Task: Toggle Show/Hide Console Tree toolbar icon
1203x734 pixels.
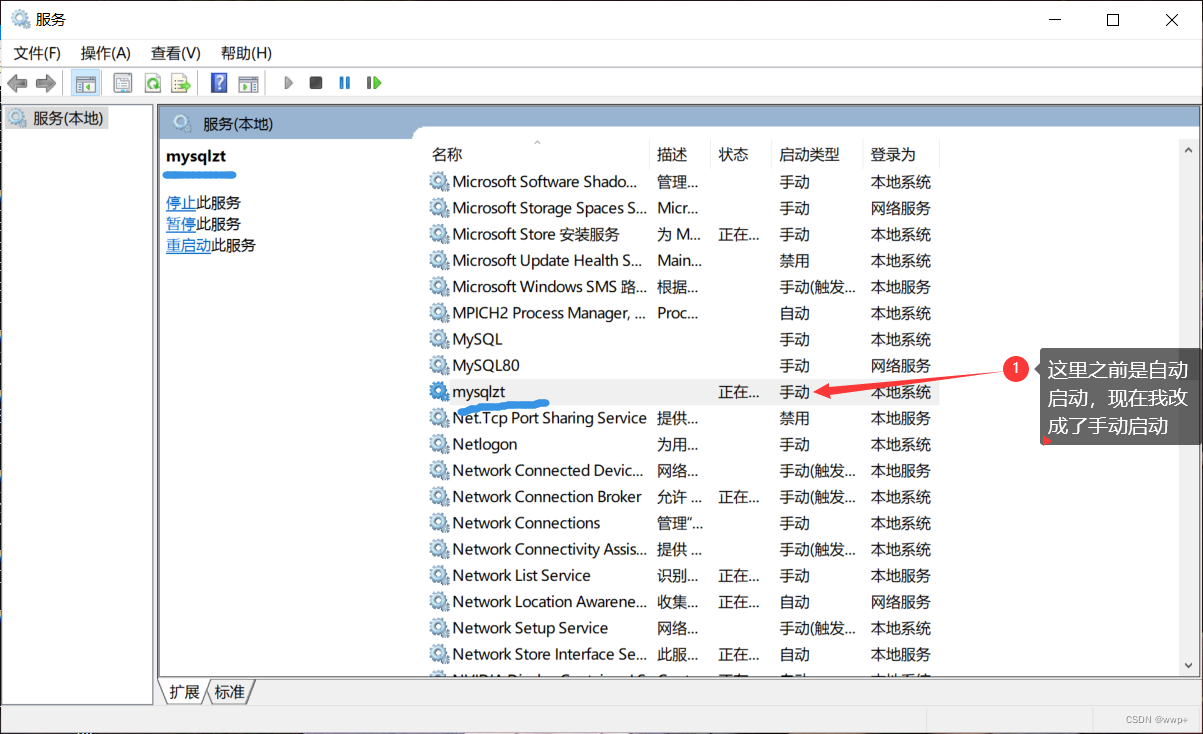Action: 86,83
